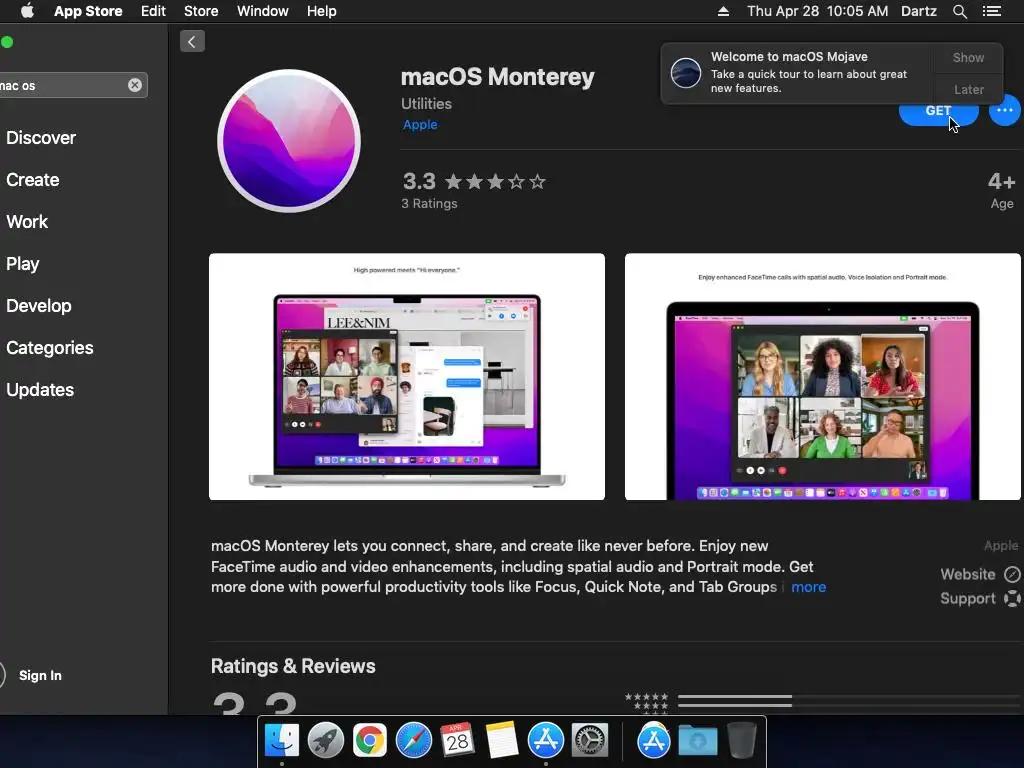Click the 3 Ratings text
The height and width of the screenshot is (768, 1024).
429,204
